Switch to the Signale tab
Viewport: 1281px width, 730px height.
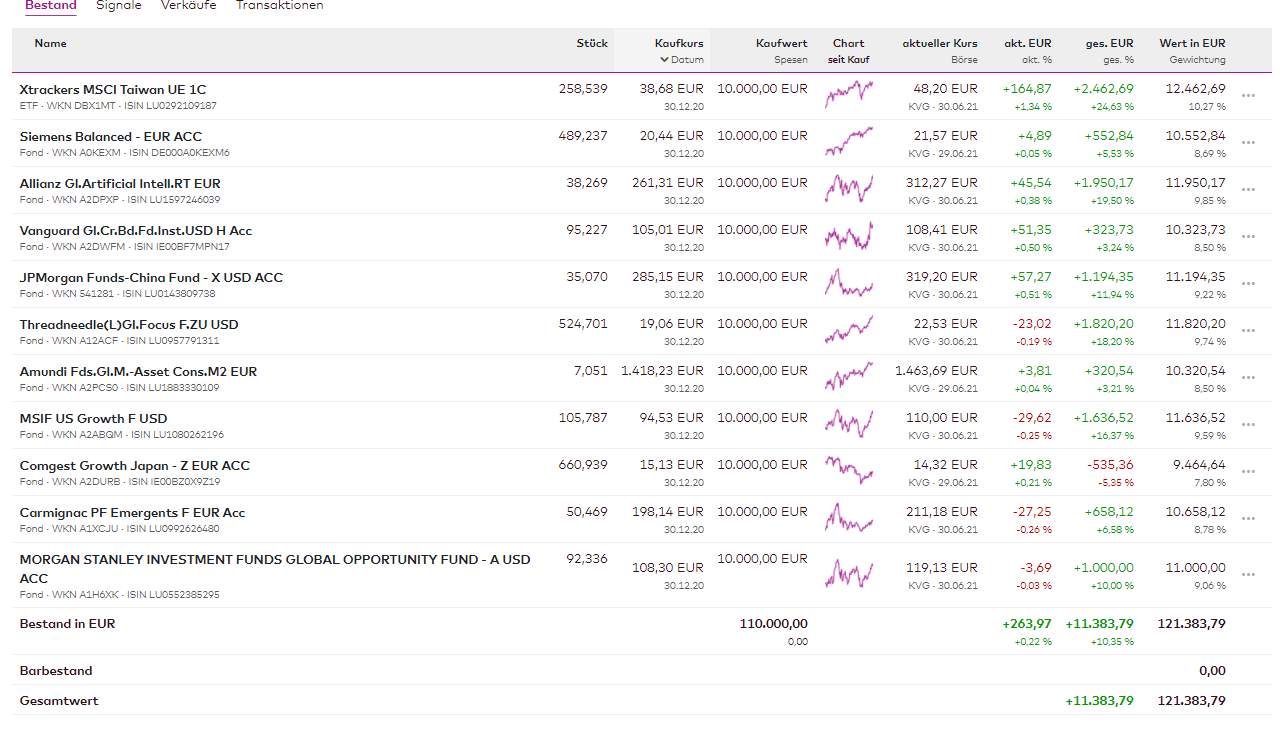(x=119, y=6)
